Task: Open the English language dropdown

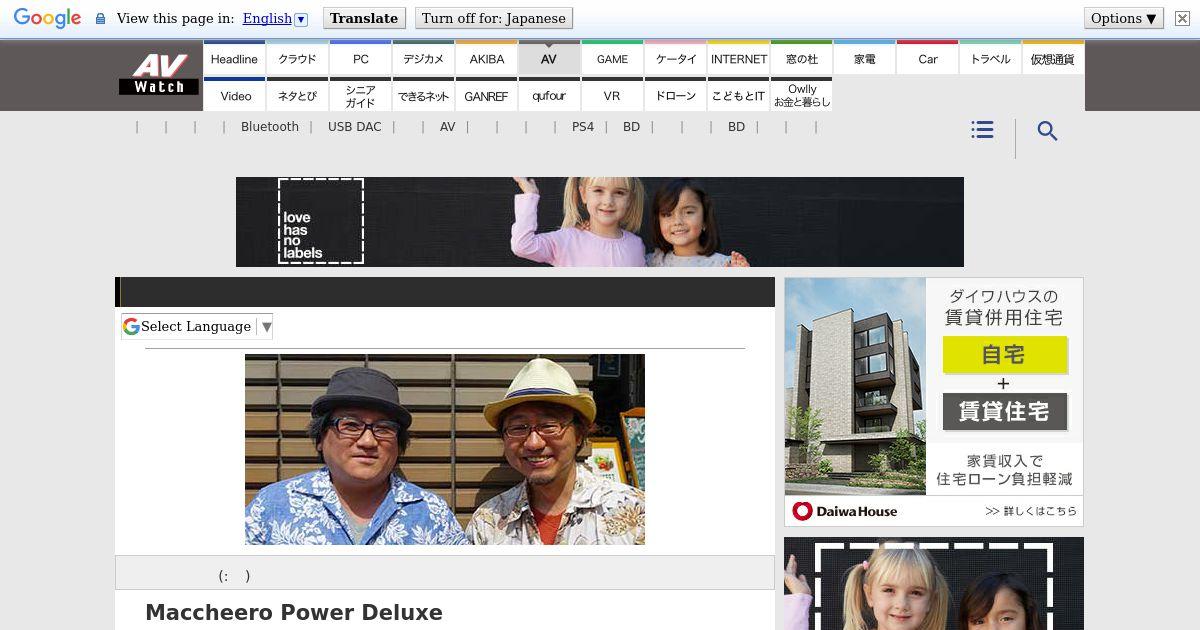Action: [274, 18]
